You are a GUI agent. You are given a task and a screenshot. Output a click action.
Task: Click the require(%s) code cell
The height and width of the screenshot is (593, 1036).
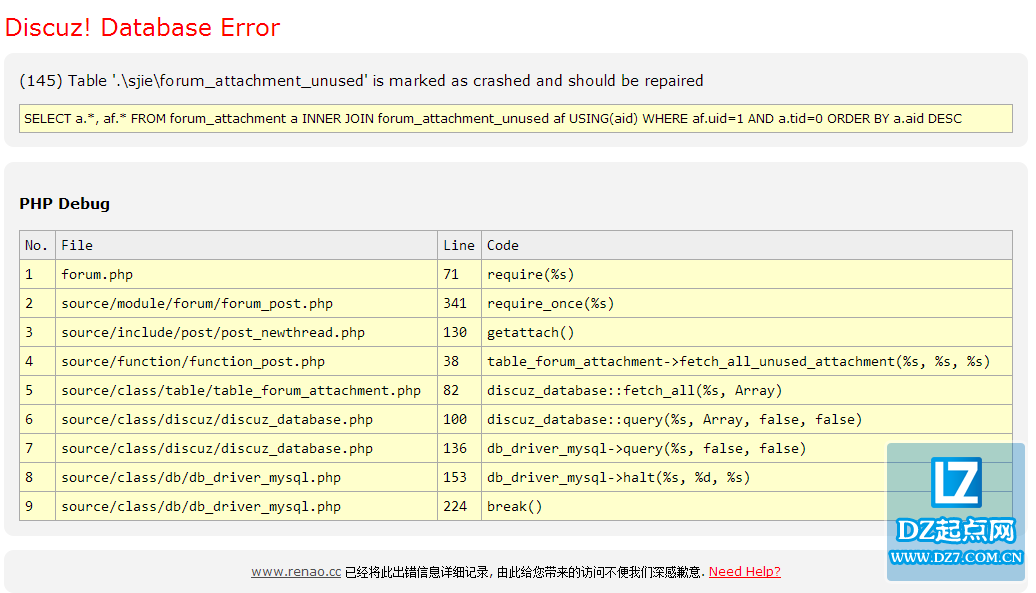coord(747,274)
